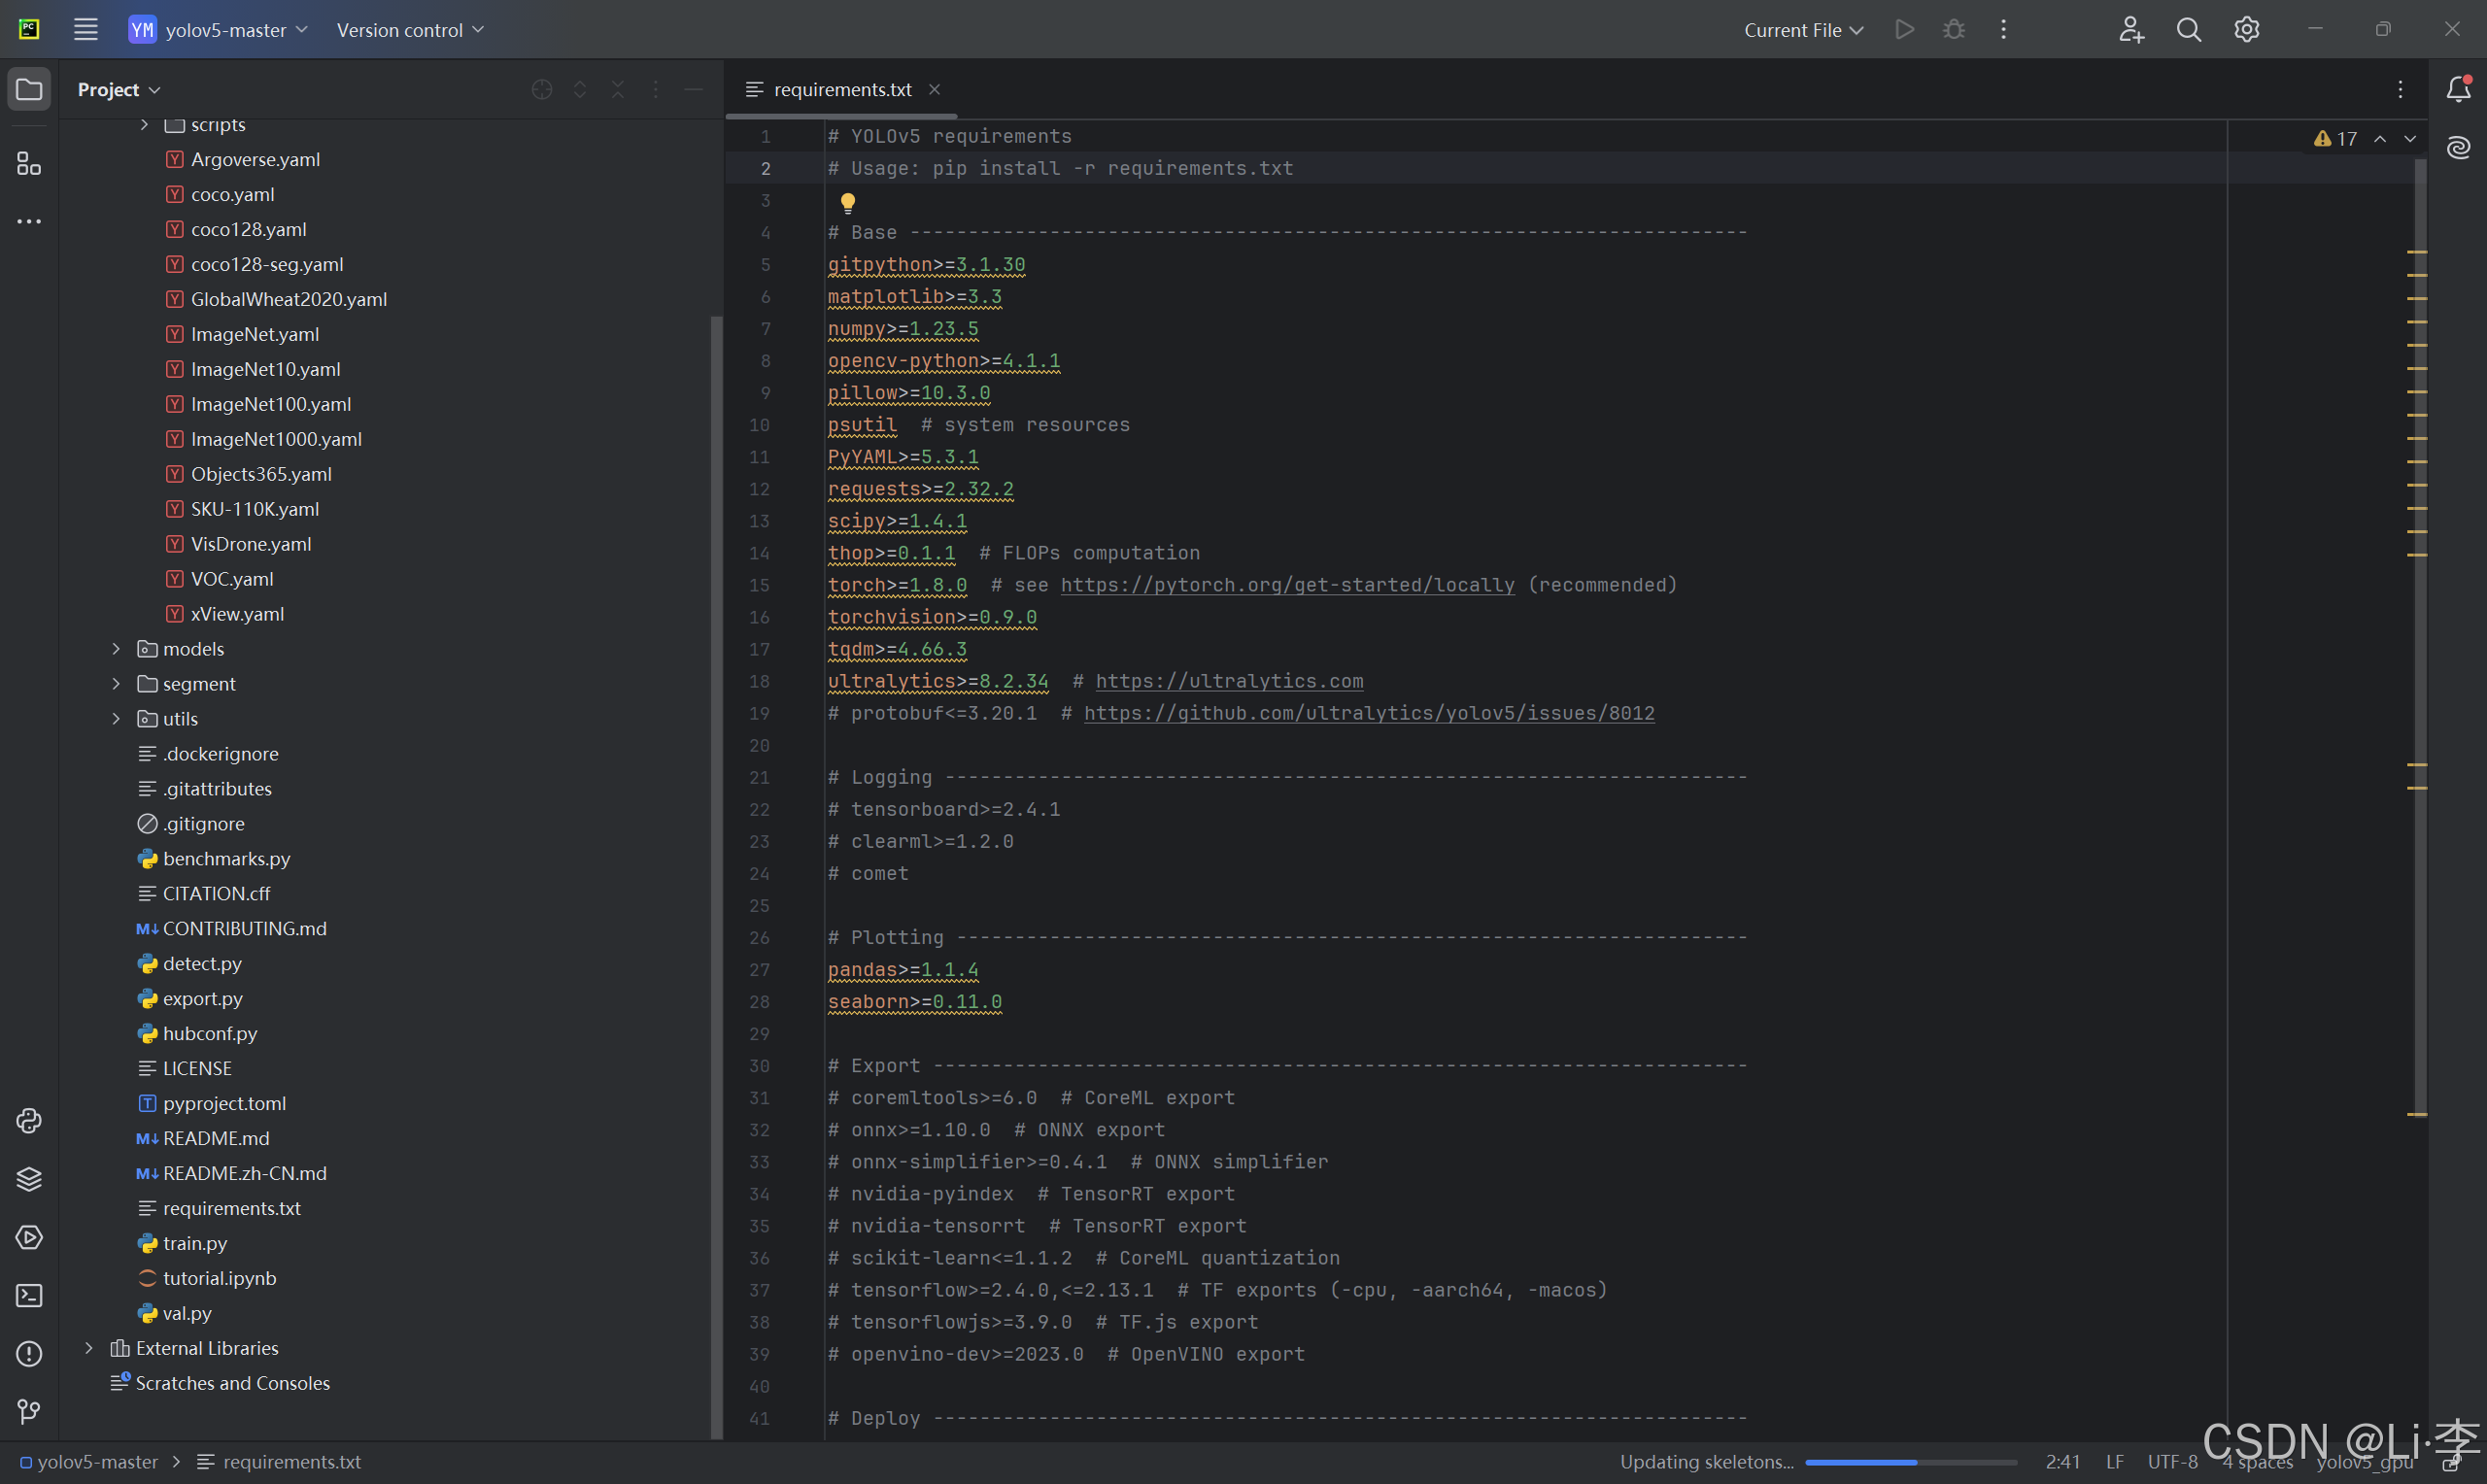Open the ultralytics.com hyperlink

1229,681
